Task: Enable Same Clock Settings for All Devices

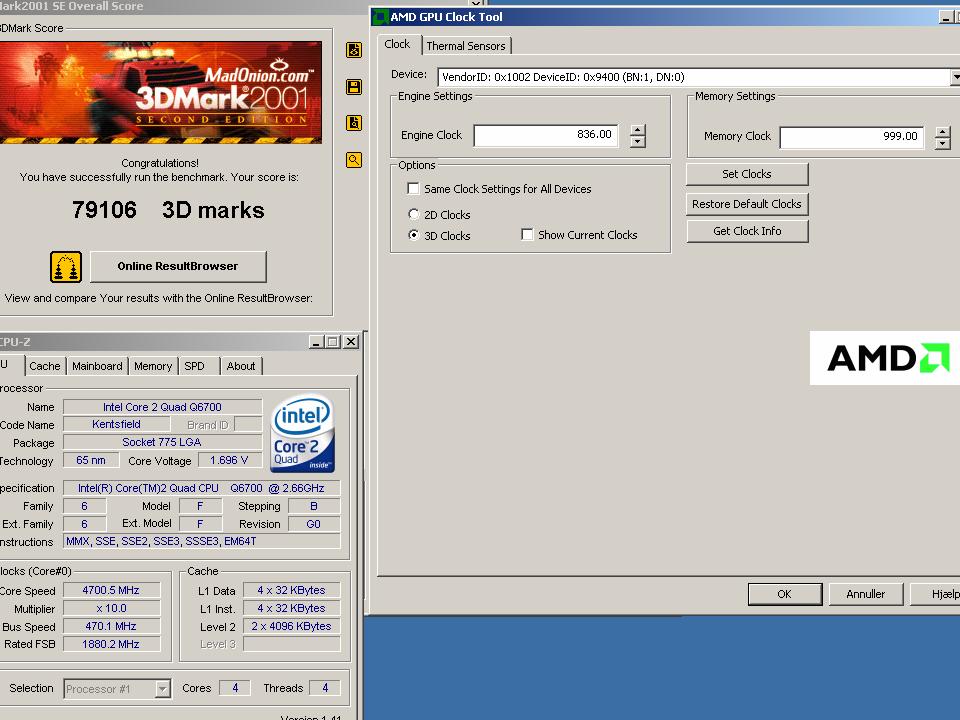Action: pyautogui.click(x=413, y=189)
